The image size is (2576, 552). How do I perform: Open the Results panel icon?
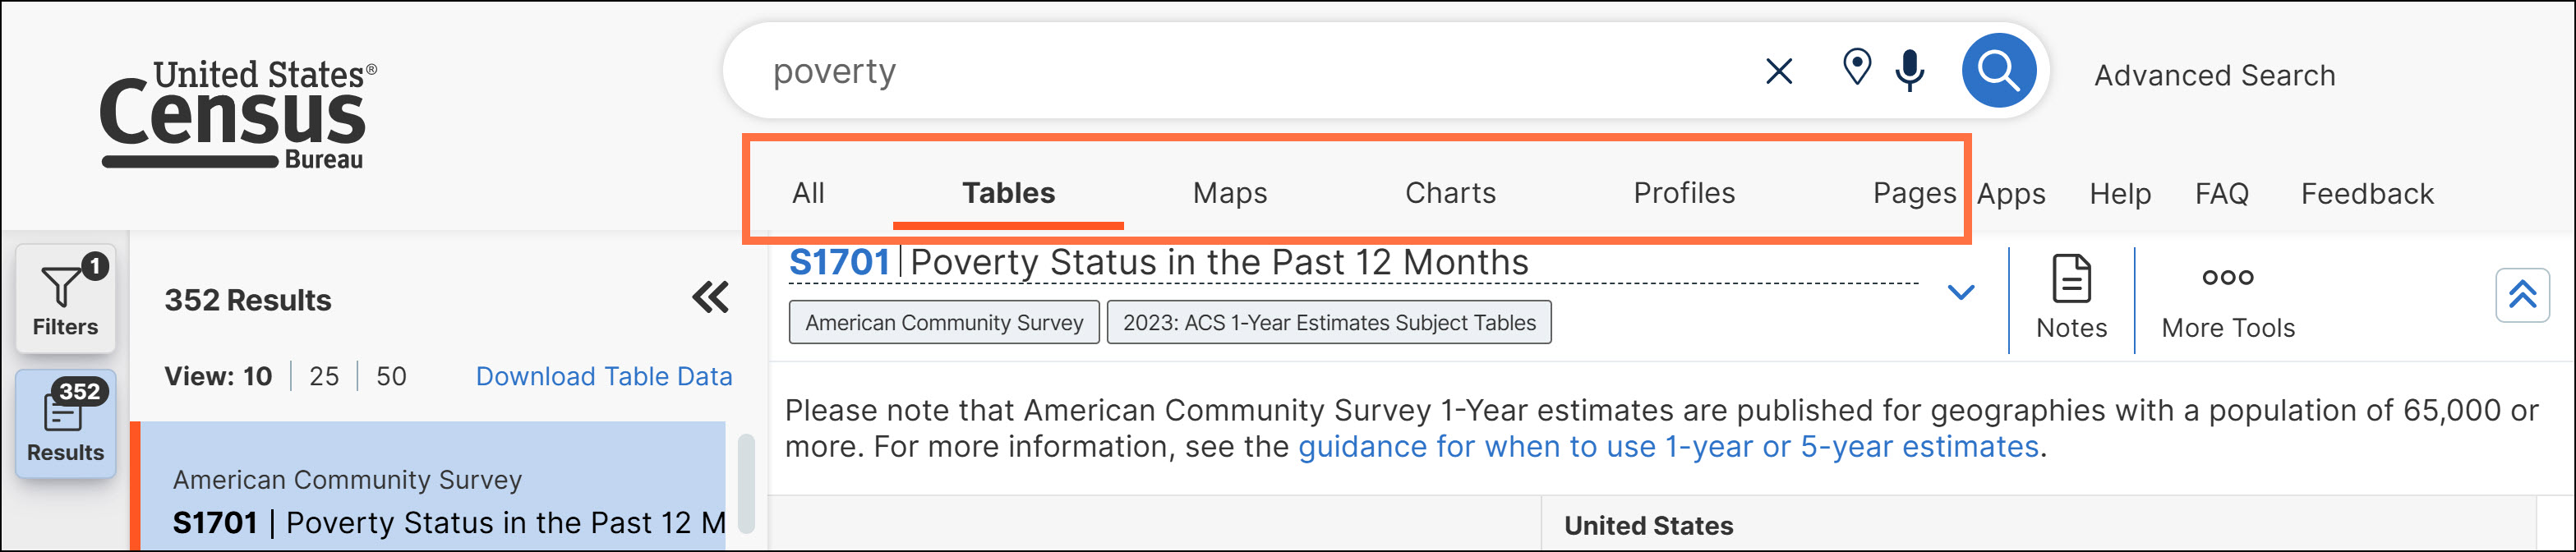65,423
